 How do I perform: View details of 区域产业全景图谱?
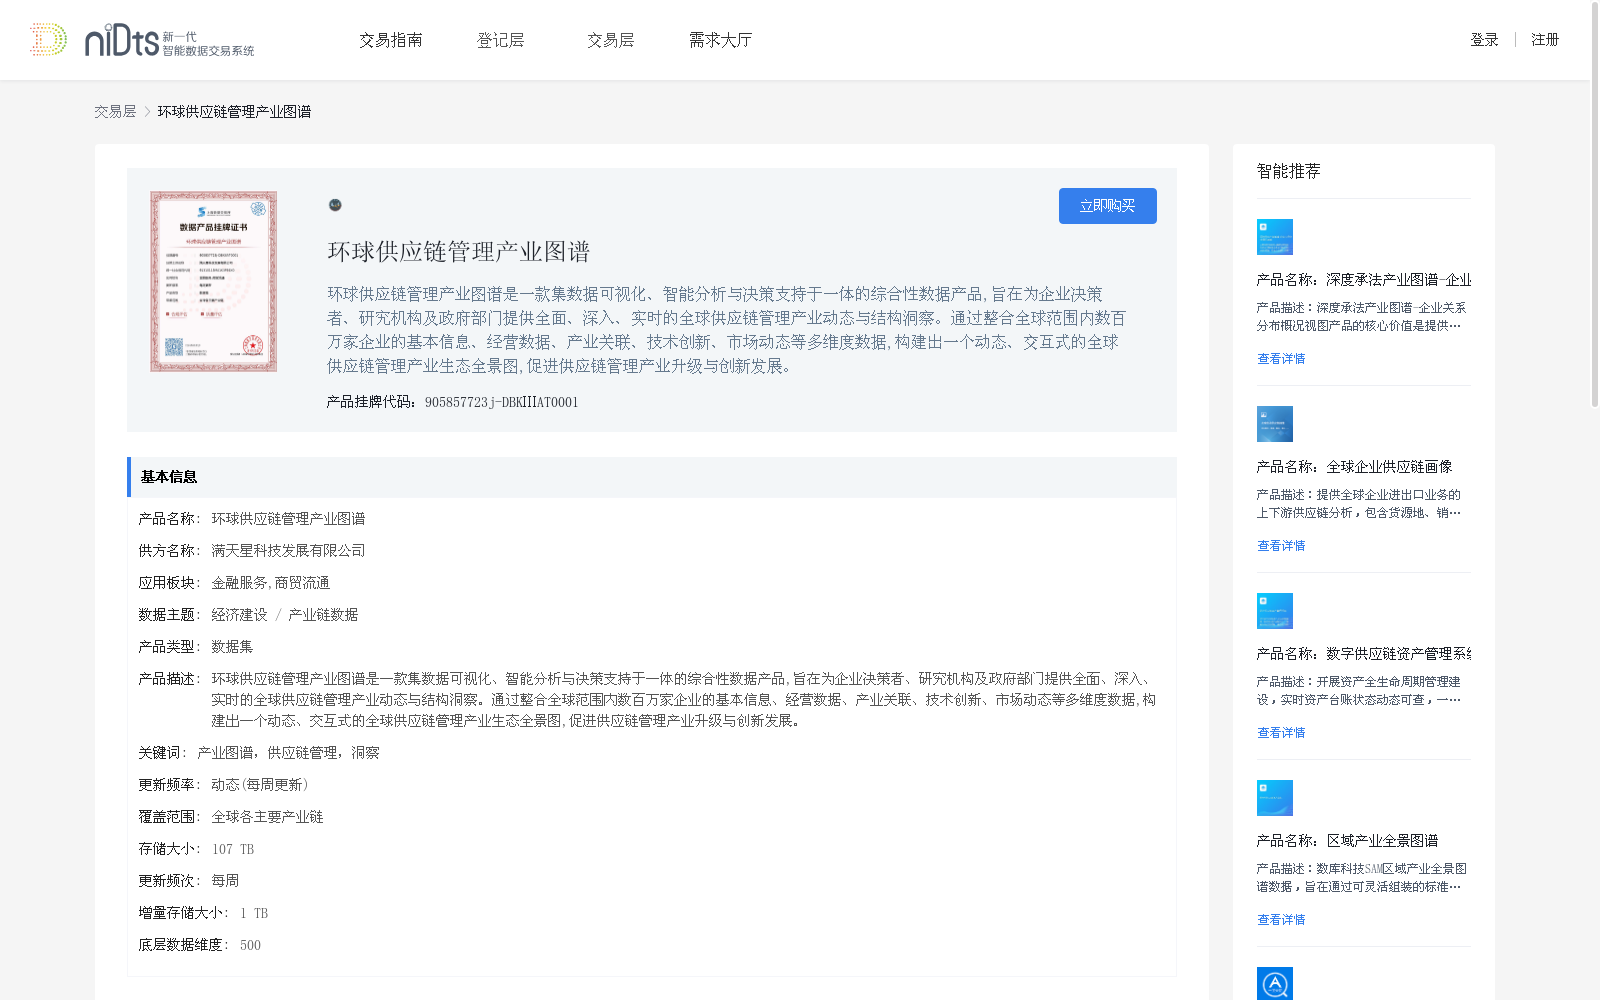click(1281, 920)
